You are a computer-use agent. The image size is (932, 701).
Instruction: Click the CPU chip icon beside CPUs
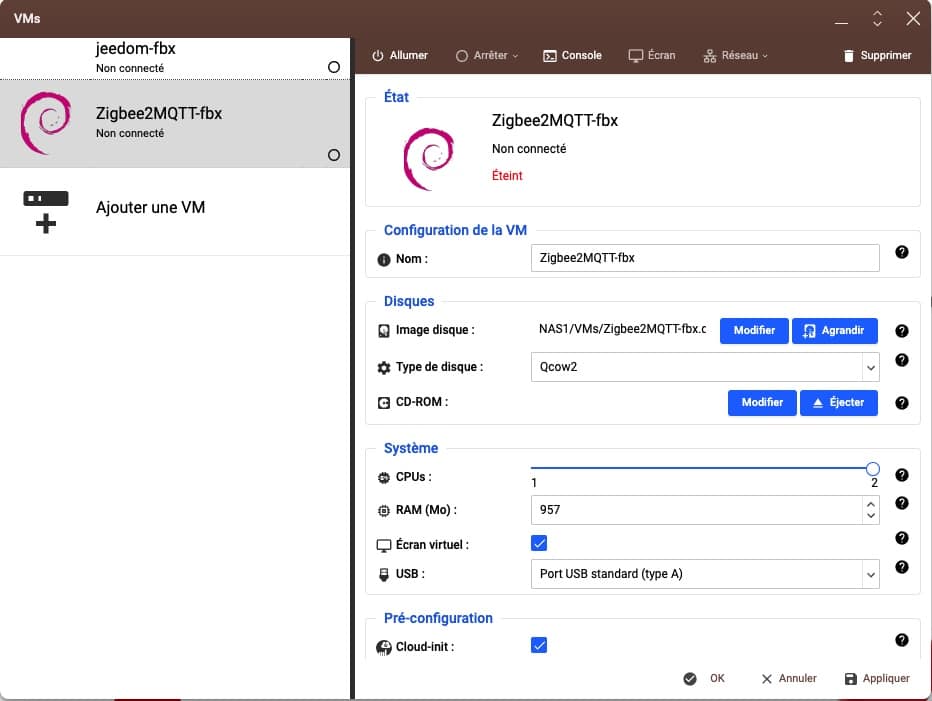[x=384, y=477]
